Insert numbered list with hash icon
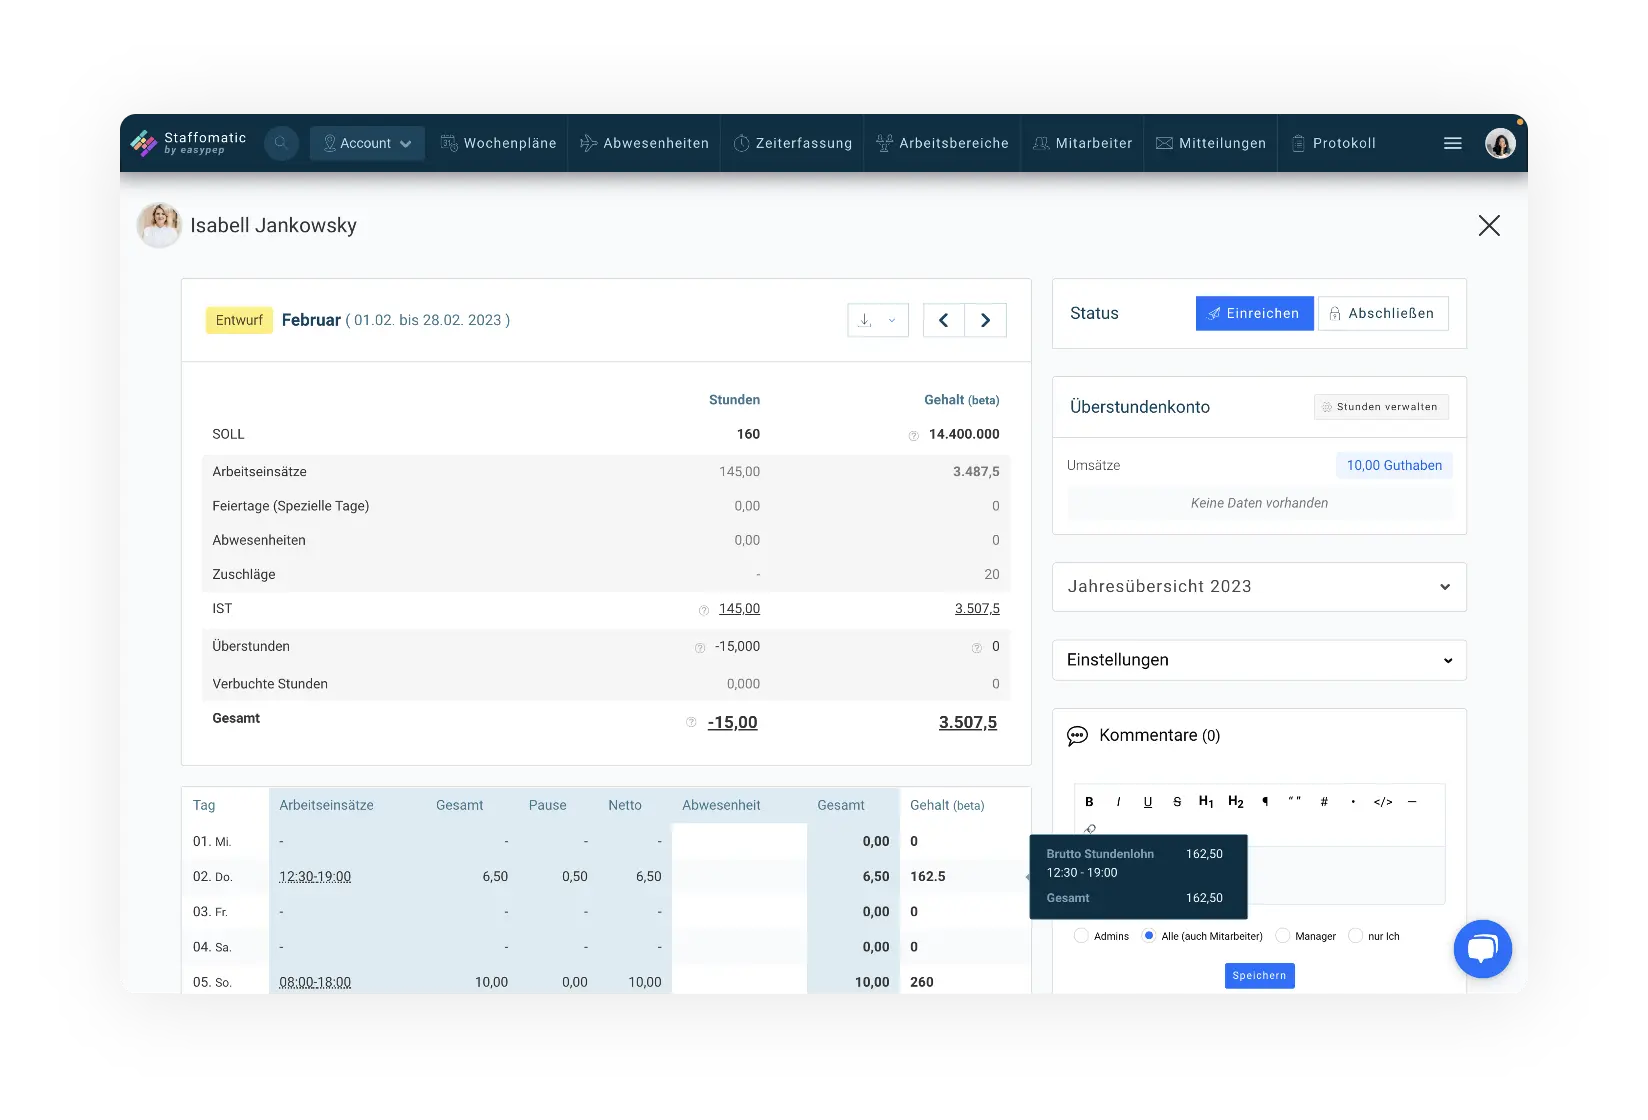 [1324, 802]
